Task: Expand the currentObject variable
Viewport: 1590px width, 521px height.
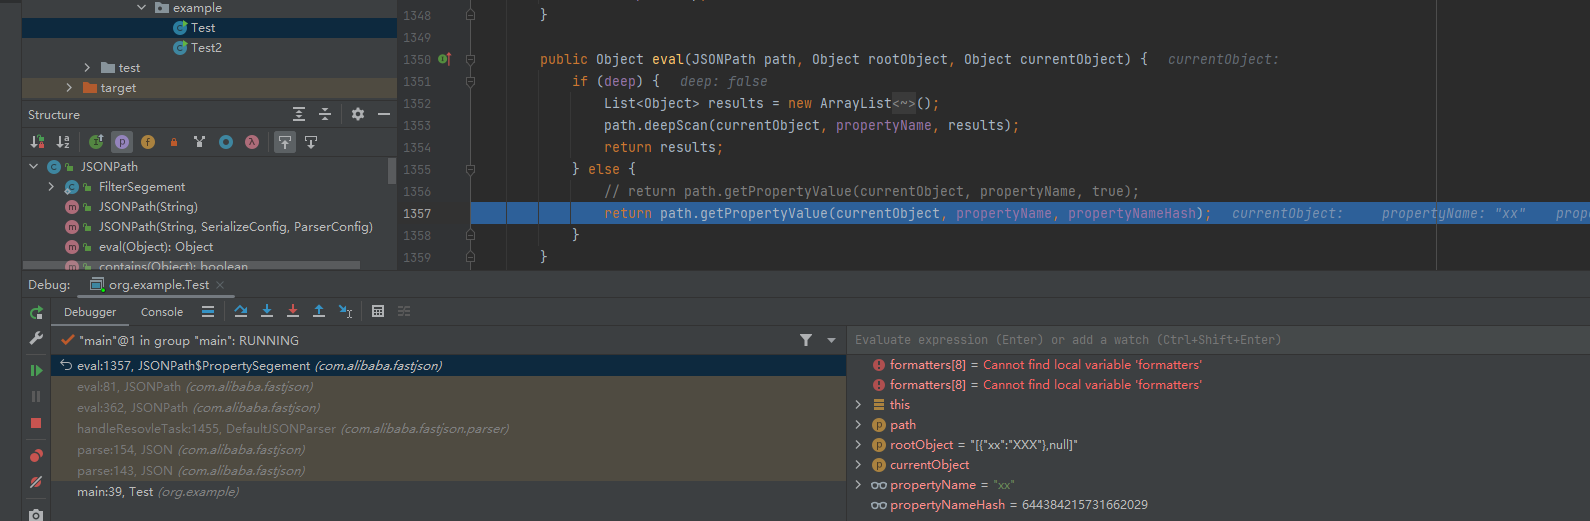Action: pos(858,465)
